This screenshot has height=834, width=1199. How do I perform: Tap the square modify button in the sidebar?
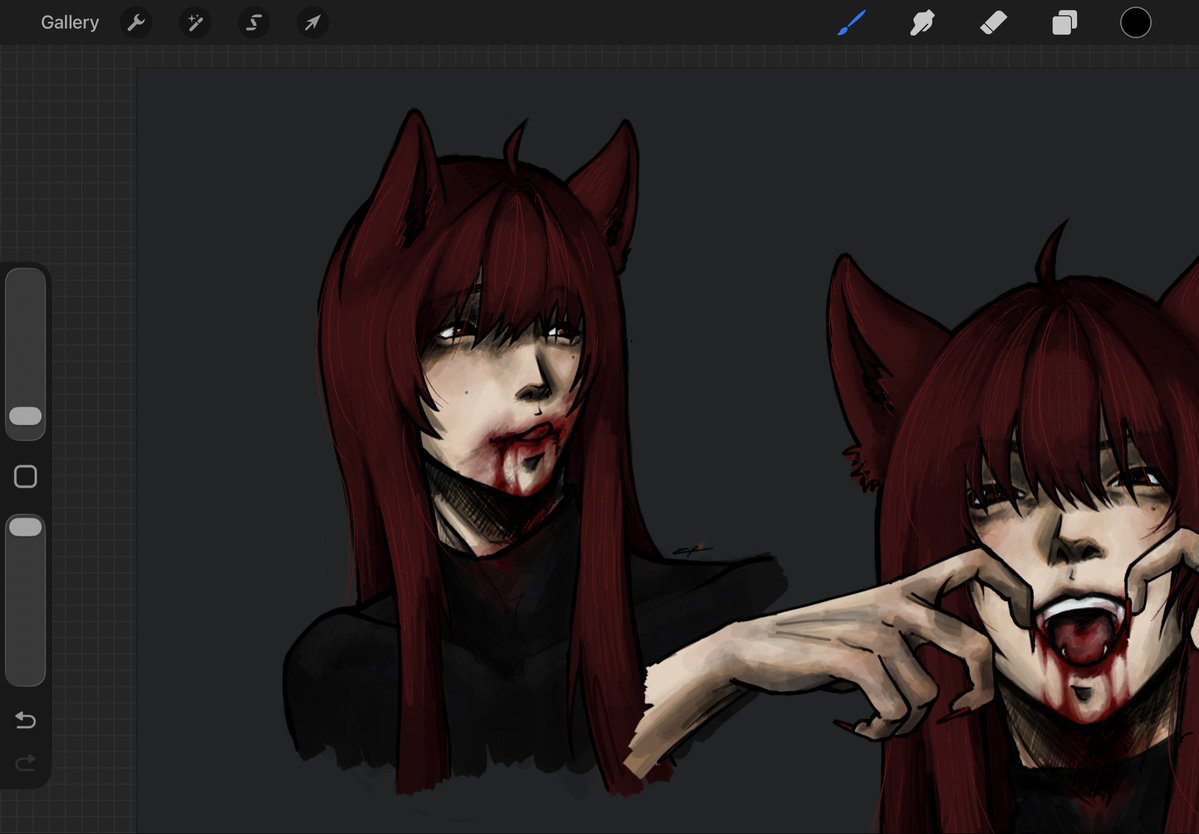tap(25, 476)
